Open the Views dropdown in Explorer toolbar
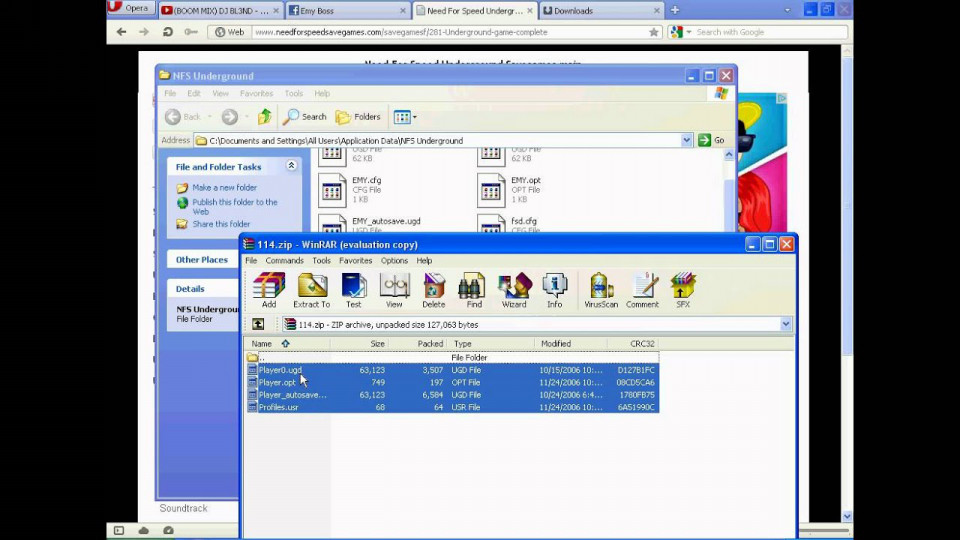 (405, 116)
